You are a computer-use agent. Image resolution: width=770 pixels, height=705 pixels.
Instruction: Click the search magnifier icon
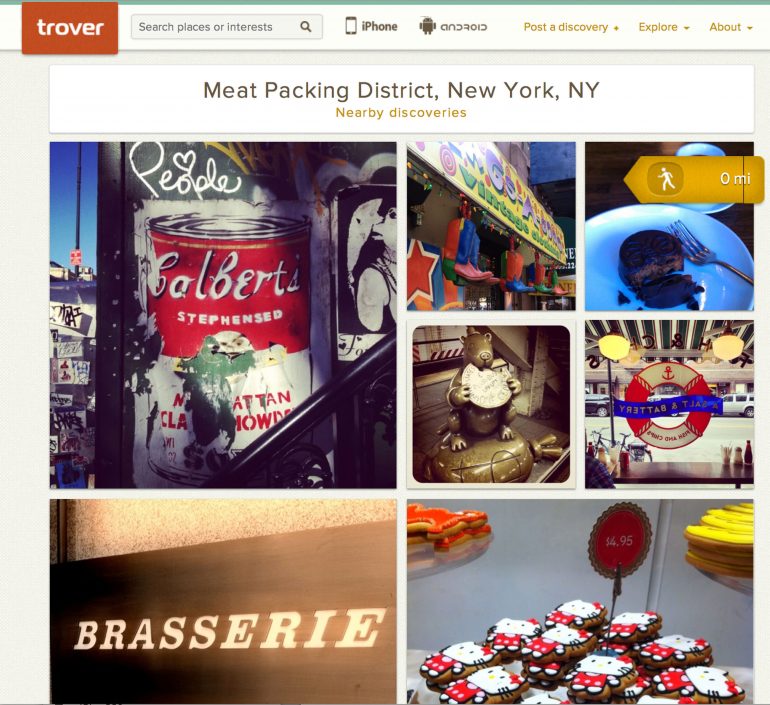coord(305,27)
